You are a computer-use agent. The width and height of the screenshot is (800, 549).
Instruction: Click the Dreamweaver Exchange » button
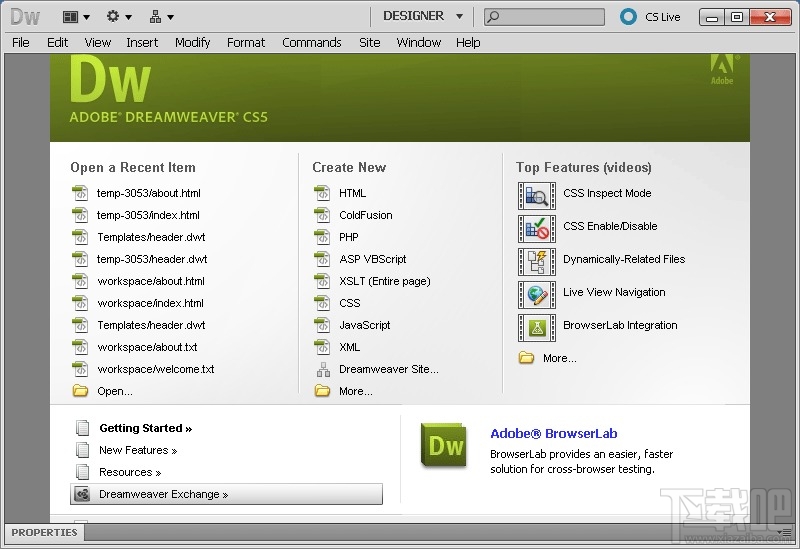point(226,494)
